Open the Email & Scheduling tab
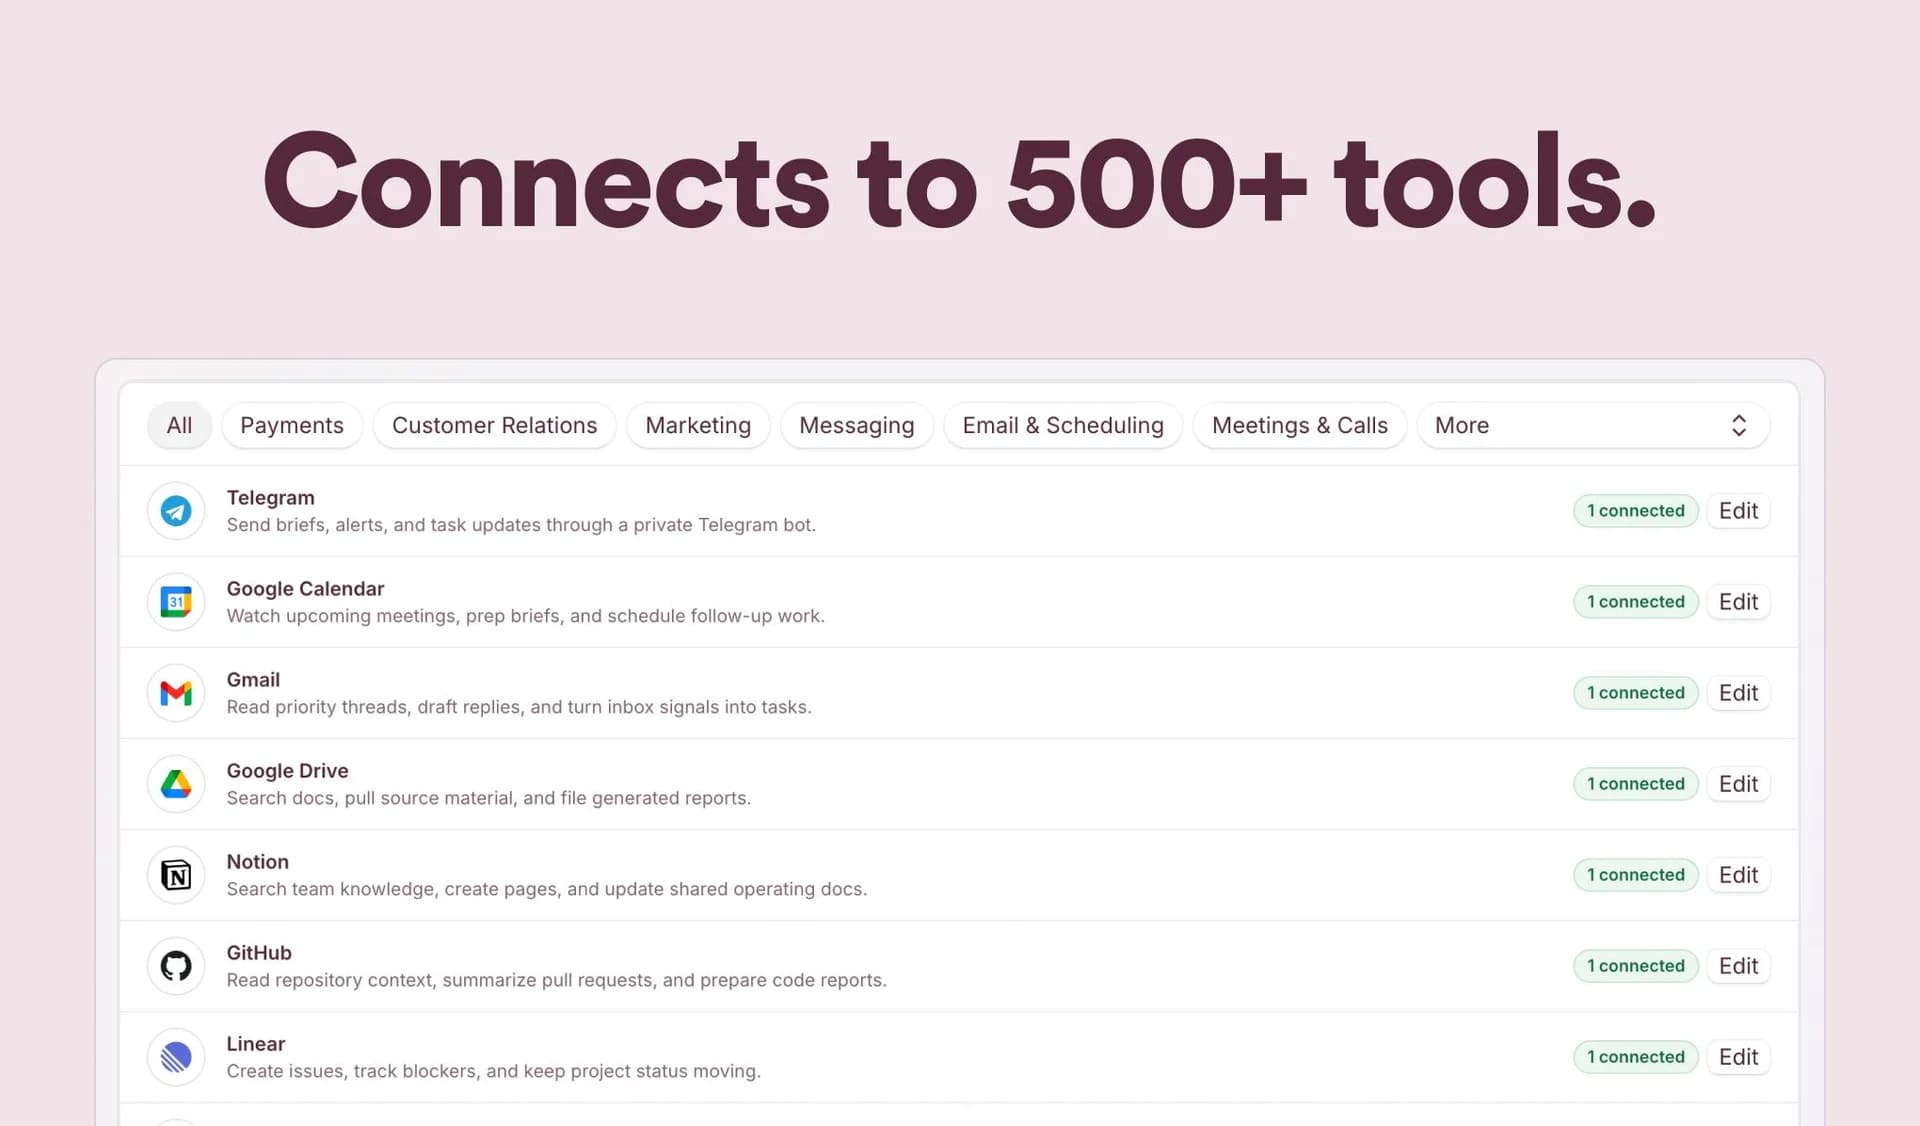Viewport: 1920px width, 1126px height. [x=1063, y=425]
